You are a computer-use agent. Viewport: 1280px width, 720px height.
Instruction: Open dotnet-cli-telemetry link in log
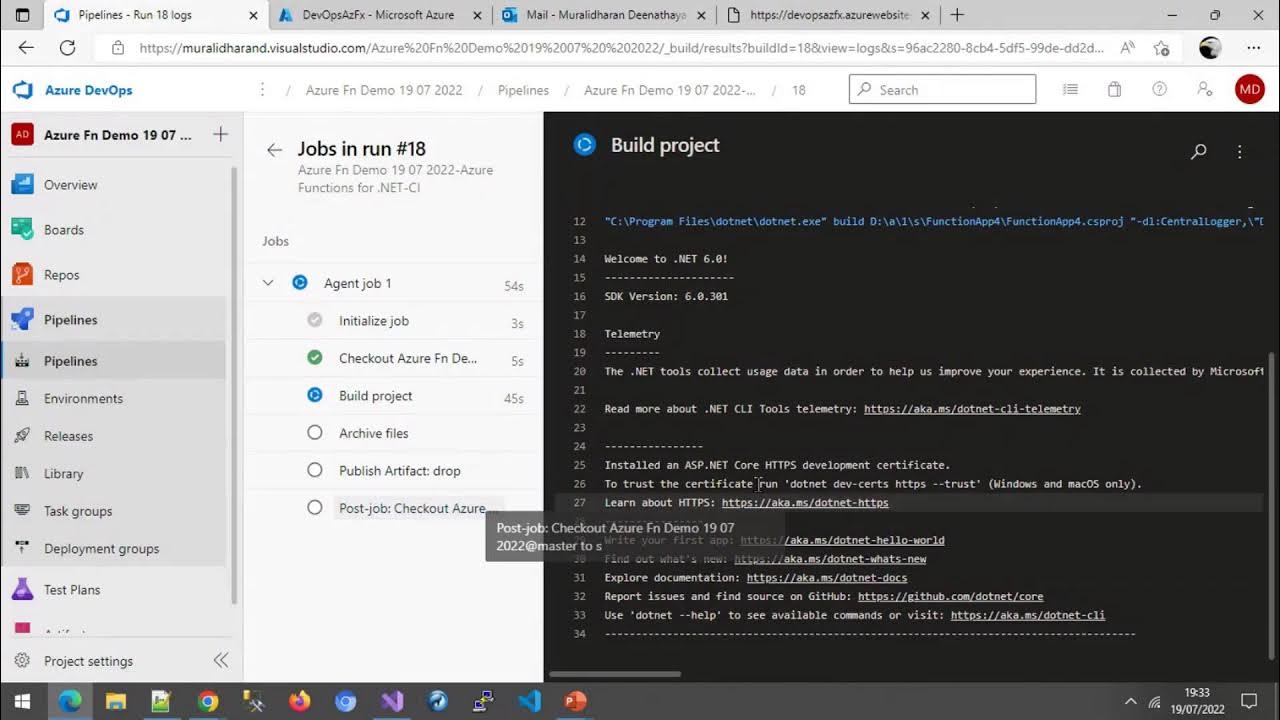pyautogui.click(x=972, y=409)
